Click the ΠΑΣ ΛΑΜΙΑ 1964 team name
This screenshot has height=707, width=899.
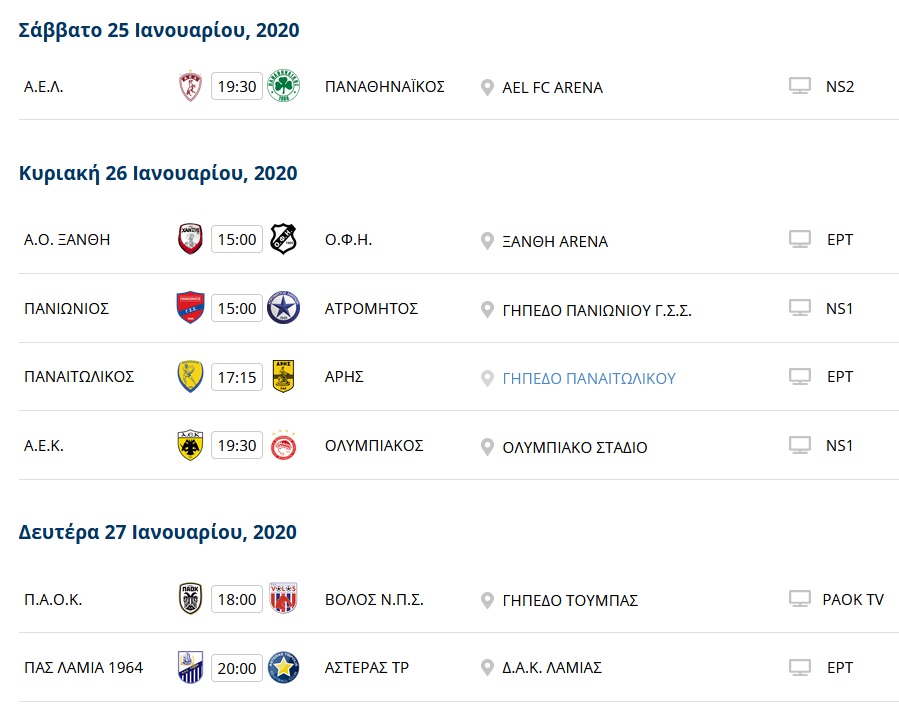pos(83,667)
